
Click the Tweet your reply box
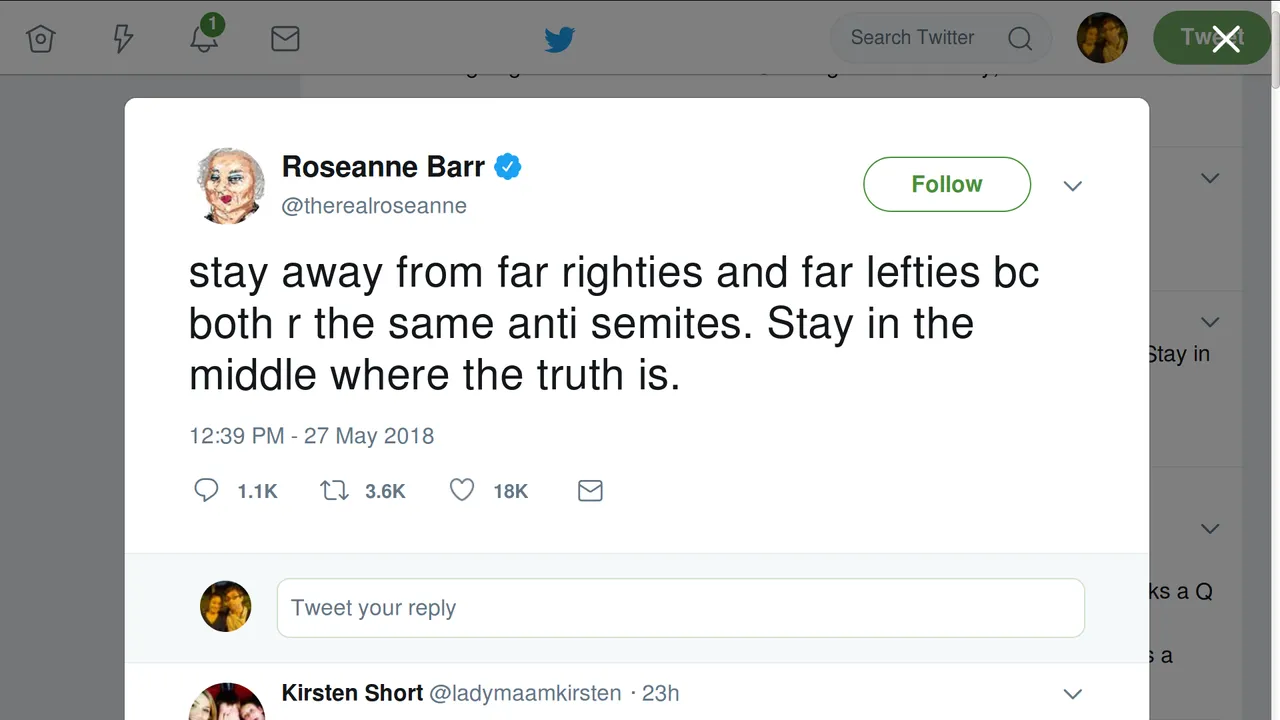(x=680, y=608)
